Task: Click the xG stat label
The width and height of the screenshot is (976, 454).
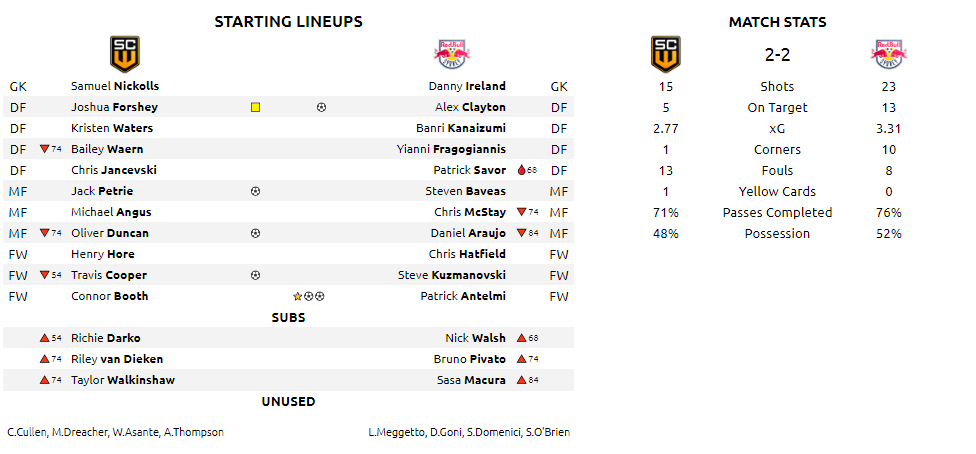Action: pyautogui.click(x=777, y=129)
